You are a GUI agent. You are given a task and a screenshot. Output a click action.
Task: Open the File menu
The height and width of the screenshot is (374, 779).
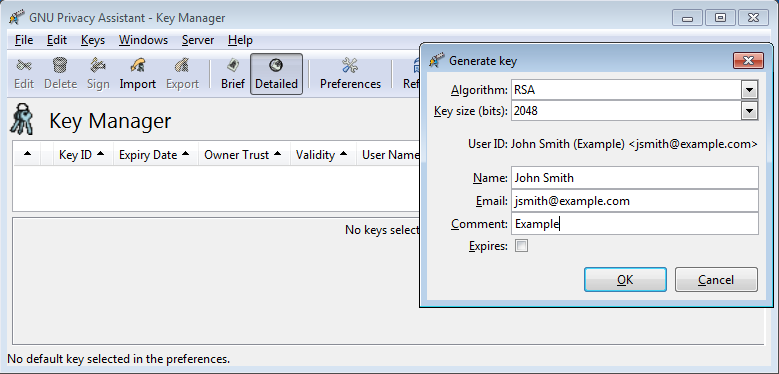[24, 40]
